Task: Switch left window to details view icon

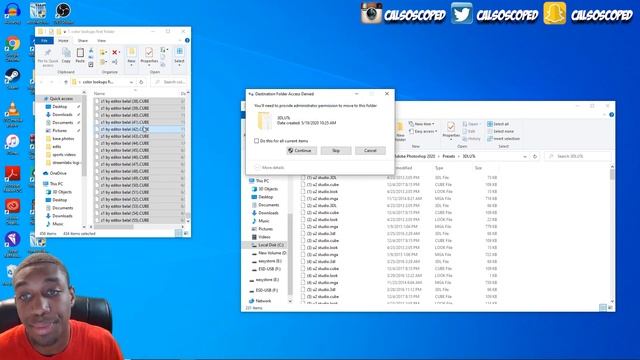Action: click(178, 233)
